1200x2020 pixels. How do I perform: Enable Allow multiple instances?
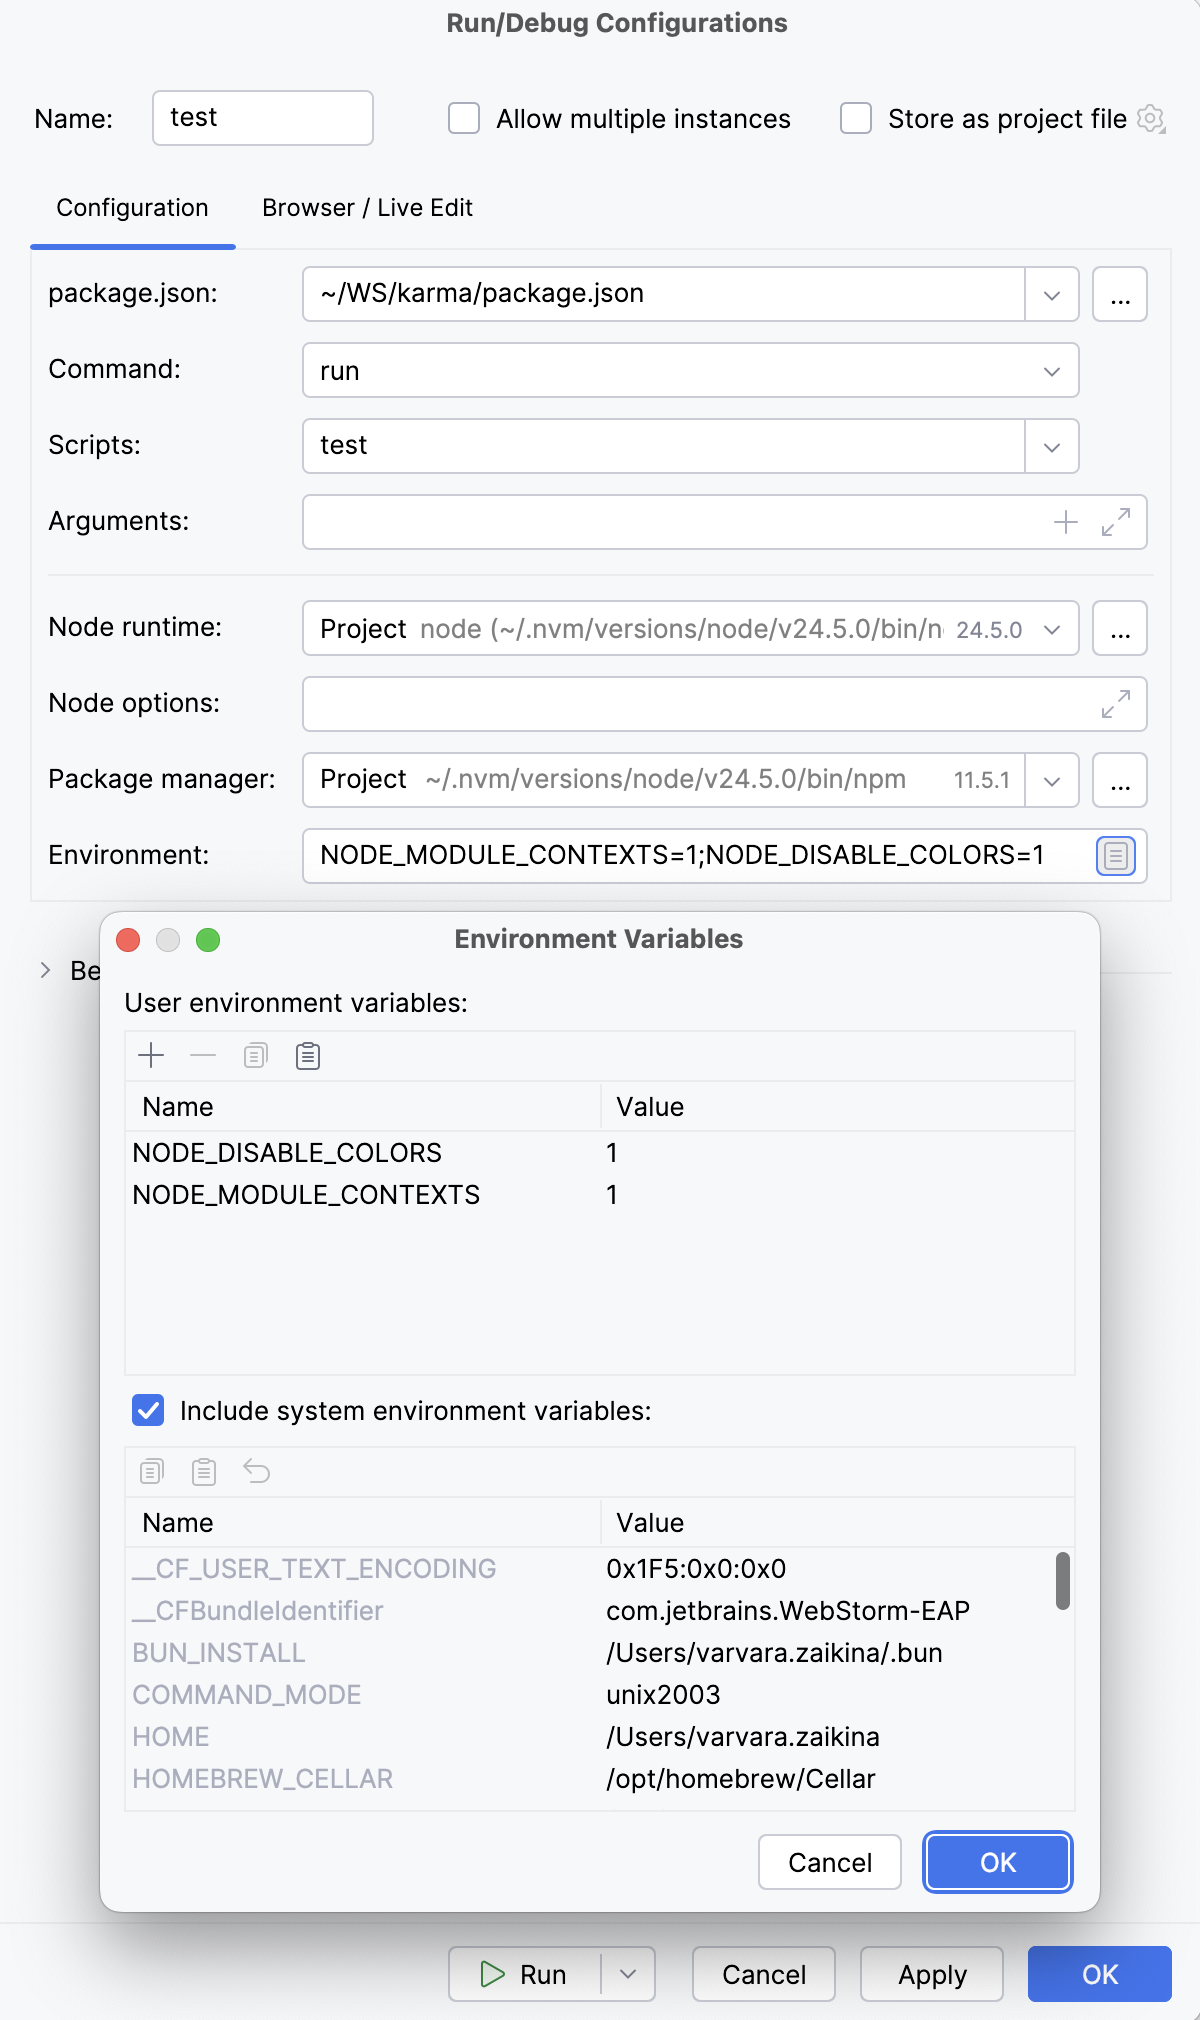click(x=464, y=118)
